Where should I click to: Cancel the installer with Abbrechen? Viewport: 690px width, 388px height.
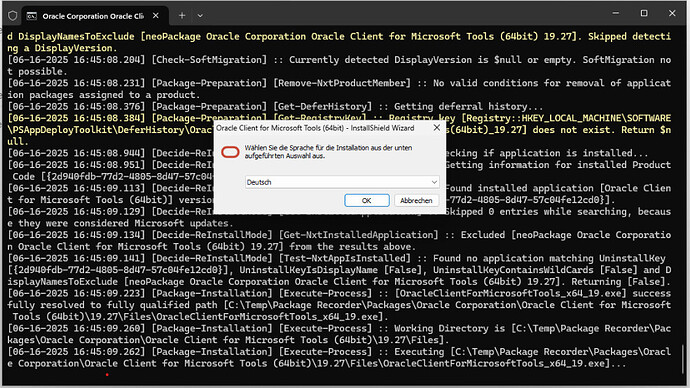point(416,200)
